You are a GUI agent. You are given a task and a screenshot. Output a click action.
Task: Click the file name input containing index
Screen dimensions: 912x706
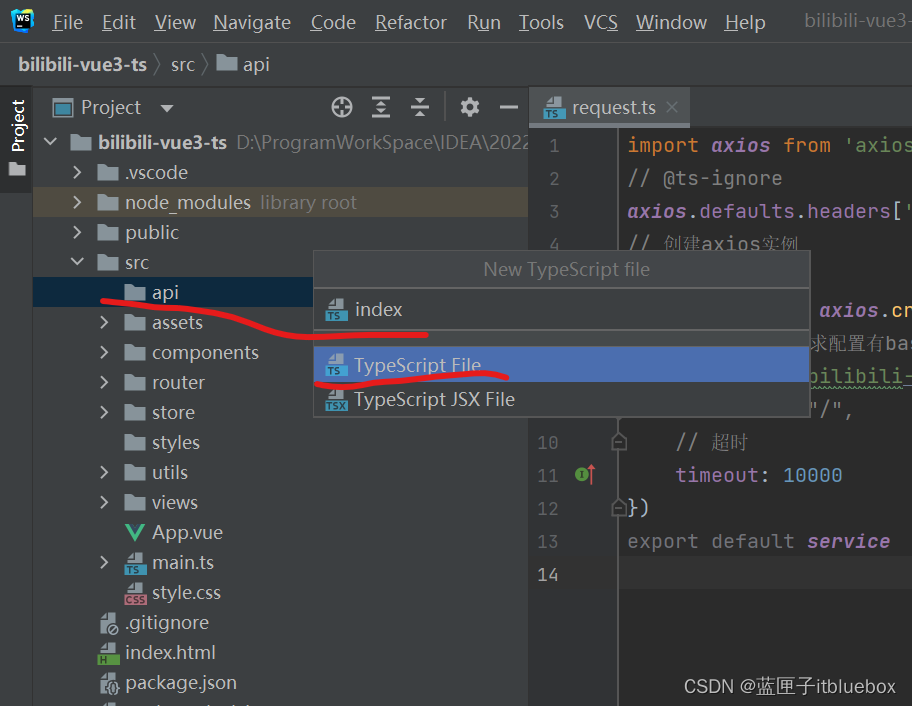(561, 309)
